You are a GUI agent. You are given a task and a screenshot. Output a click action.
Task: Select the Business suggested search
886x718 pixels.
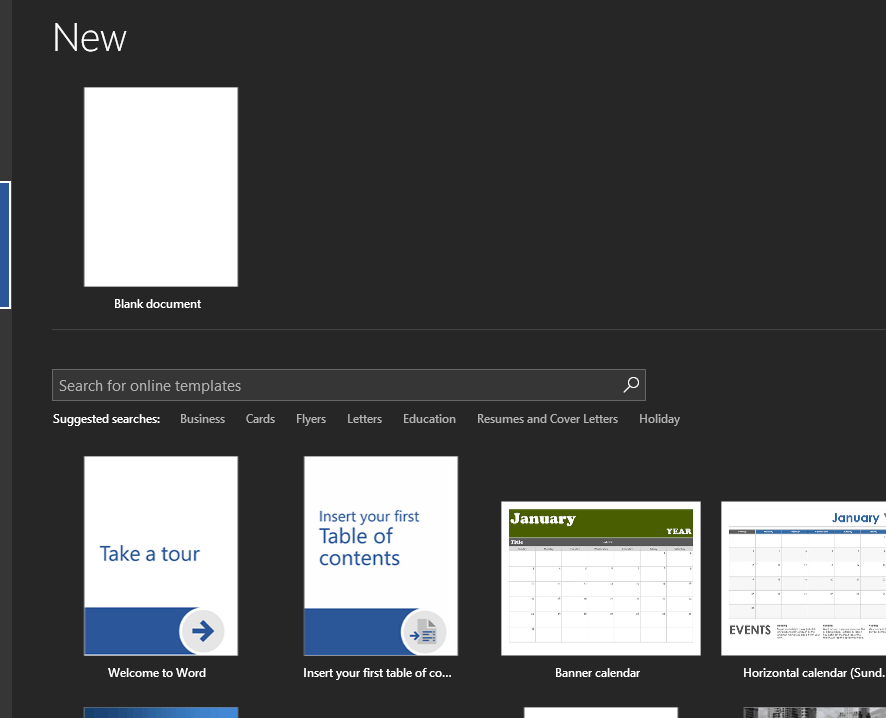tap(202, 419)
